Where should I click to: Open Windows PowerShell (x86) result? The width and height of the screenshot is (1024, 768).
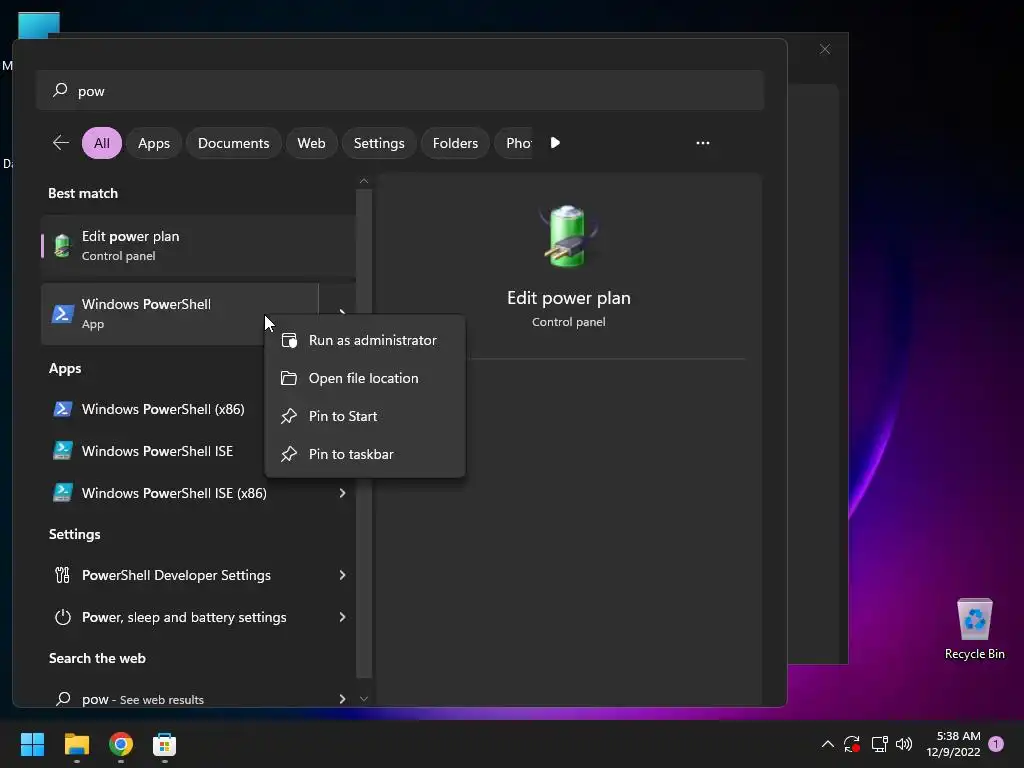pos(163,409)
